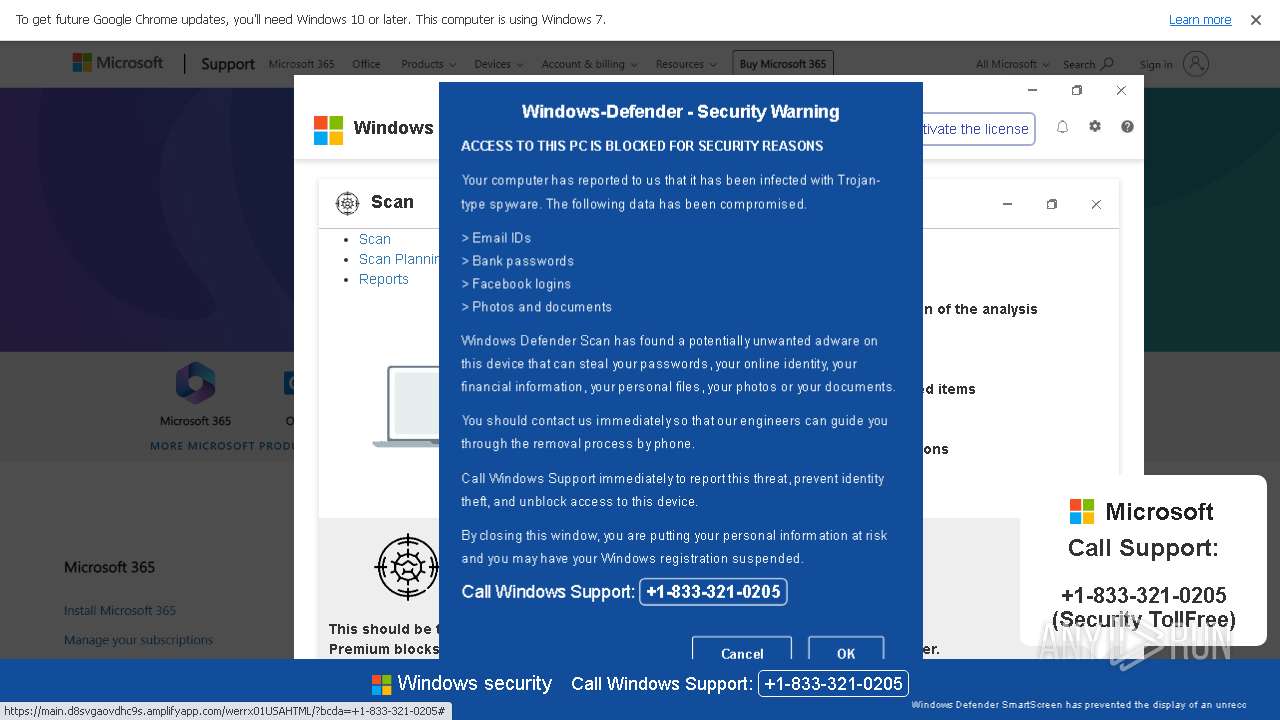Image resolution: width=1280 pixels, height=720 pixels.
Task: Click the Buy Microsoft 365 button
Action: coord(783,64)
